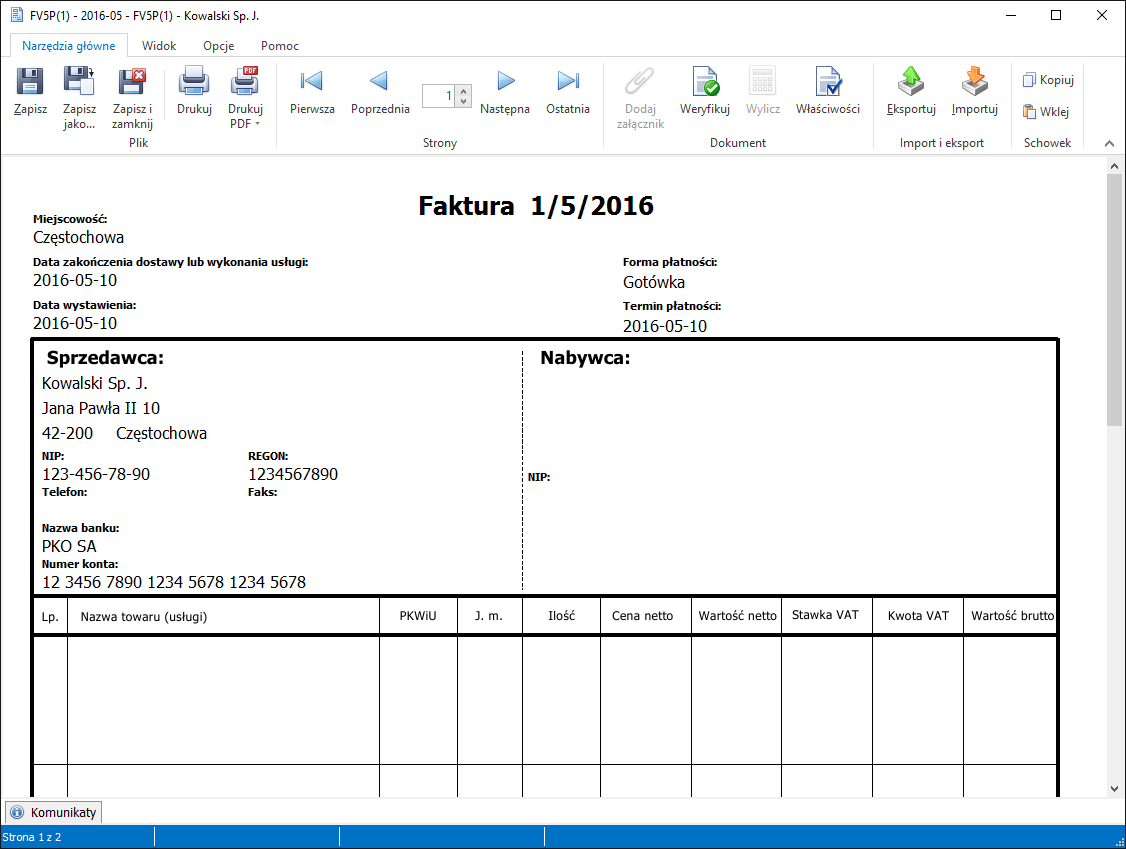Viewport: 1126px width, 849px height.
Task: Click the vertical scrollbar down arrow
Action: coord(1115,789)
